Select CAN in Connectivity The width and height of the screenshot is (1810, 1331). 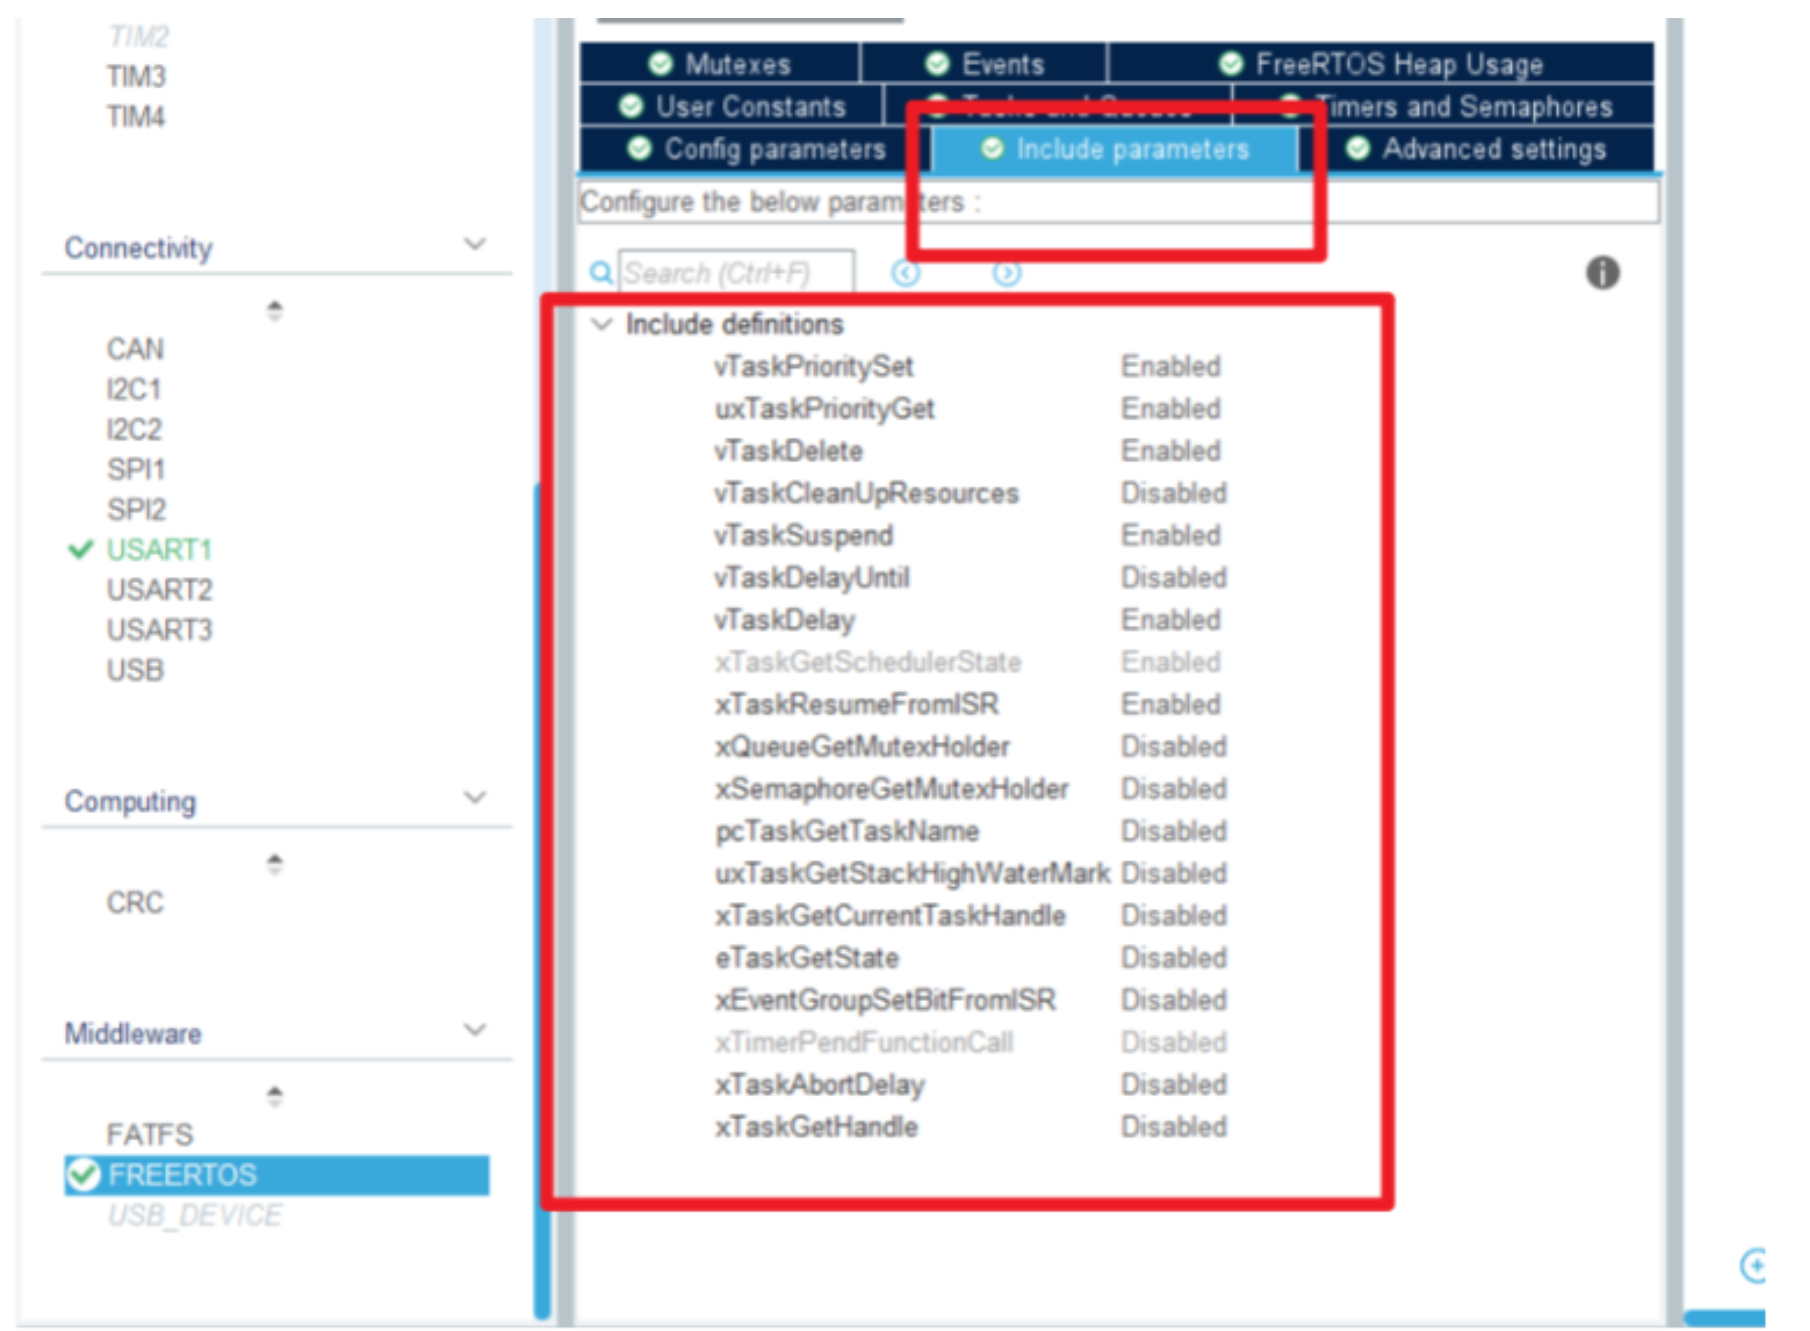135,349
